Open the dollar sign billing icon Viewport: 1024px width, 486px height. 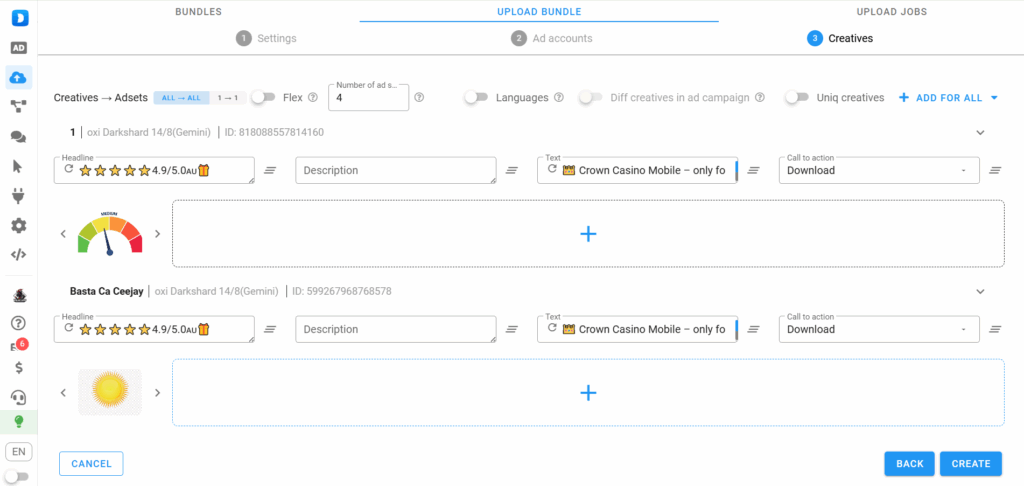[x=19, y=368]
